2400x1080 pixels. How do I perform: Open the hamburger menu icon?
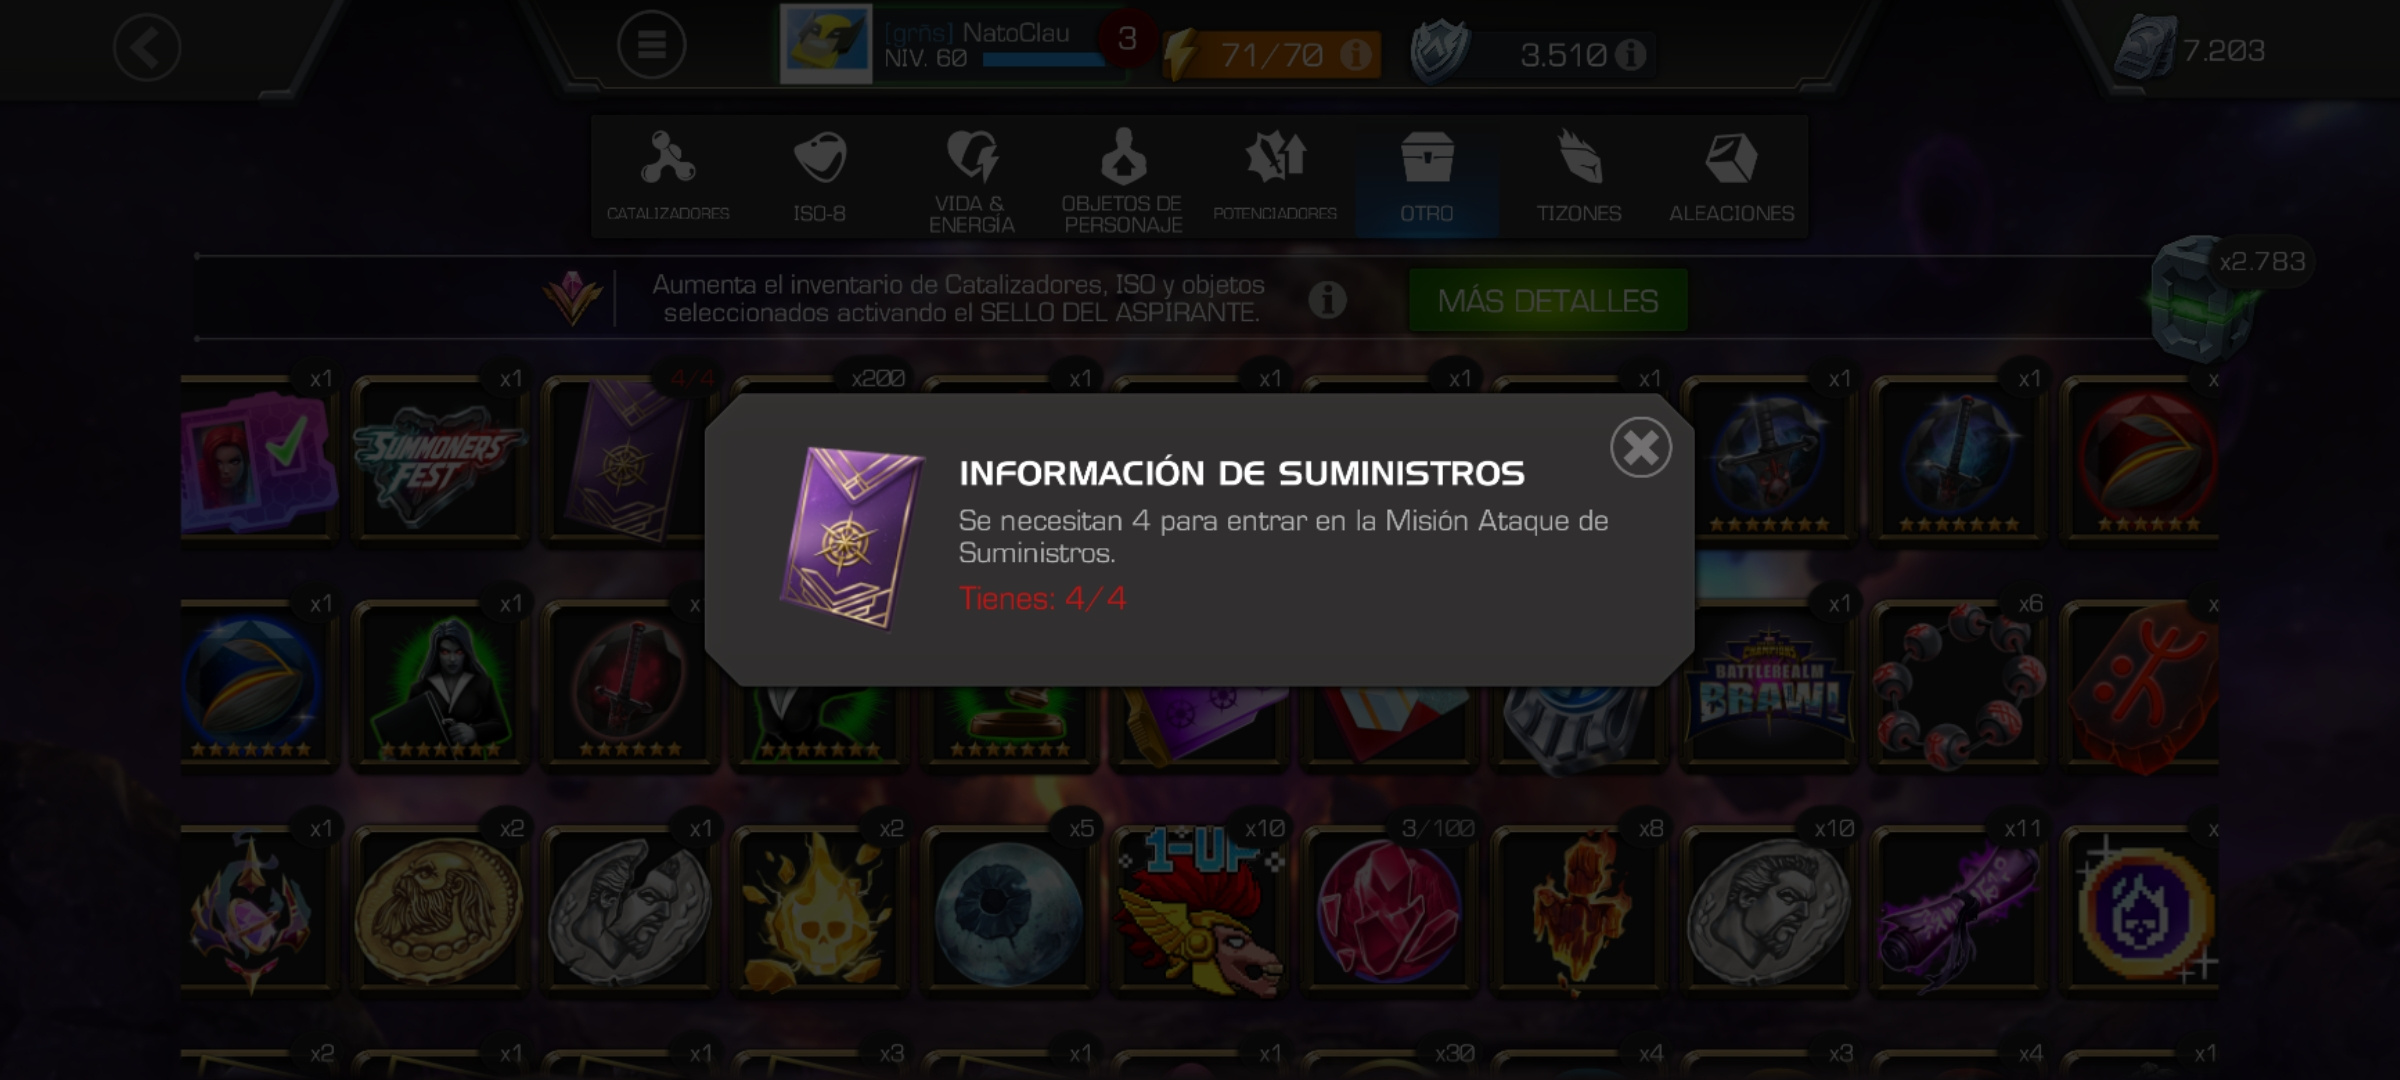click(x=651, y=45)
